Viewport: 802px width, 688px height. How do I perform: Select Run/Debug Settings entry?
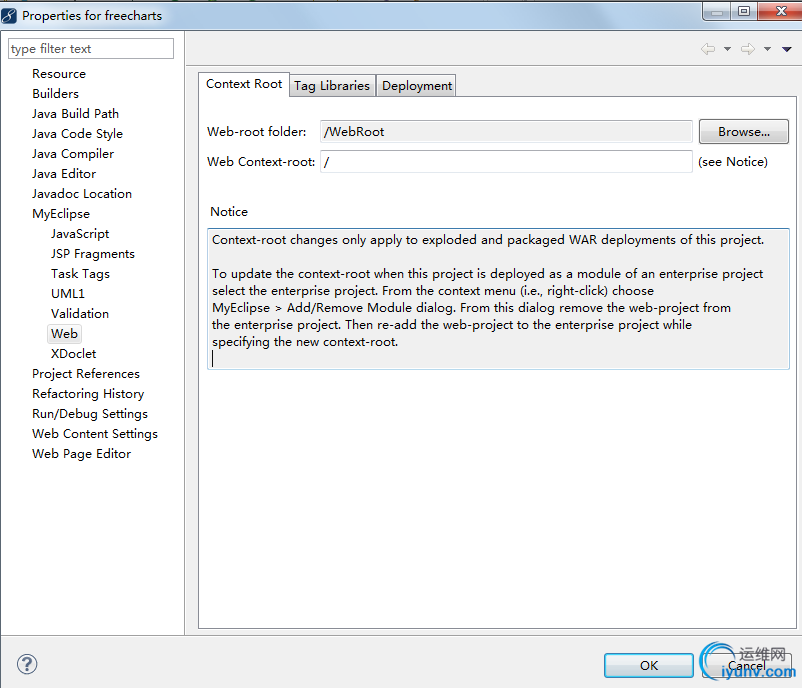(x=90, y=413)
